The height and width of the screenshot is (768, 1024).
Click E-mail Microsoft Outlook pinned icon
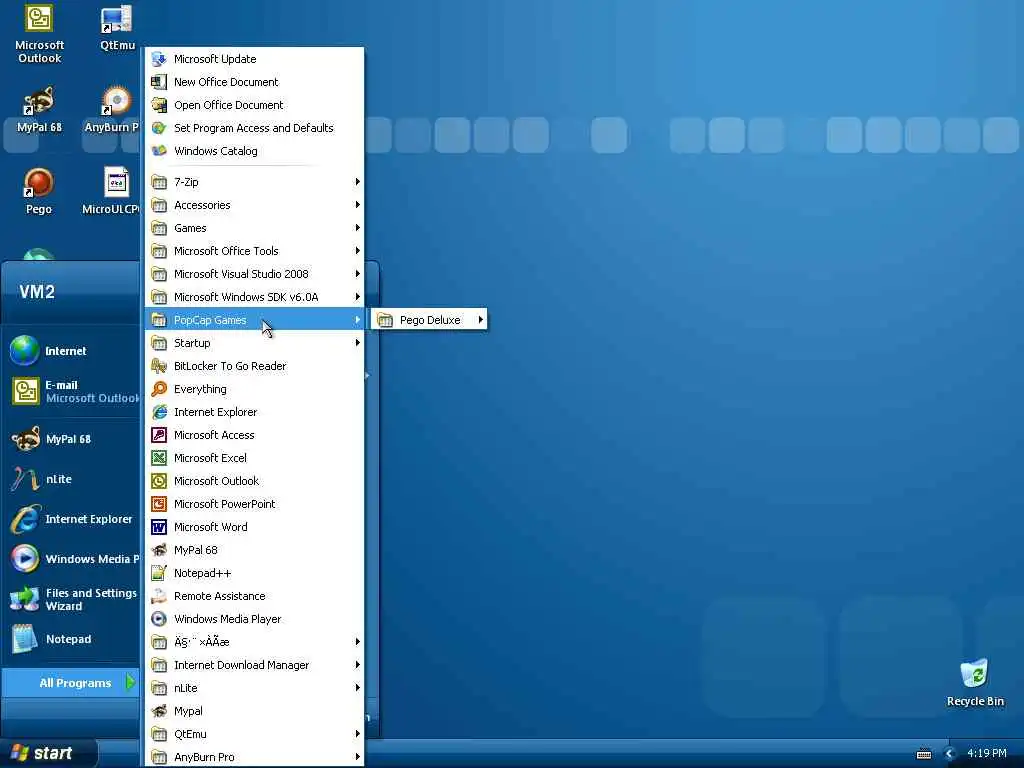(25, 391)
